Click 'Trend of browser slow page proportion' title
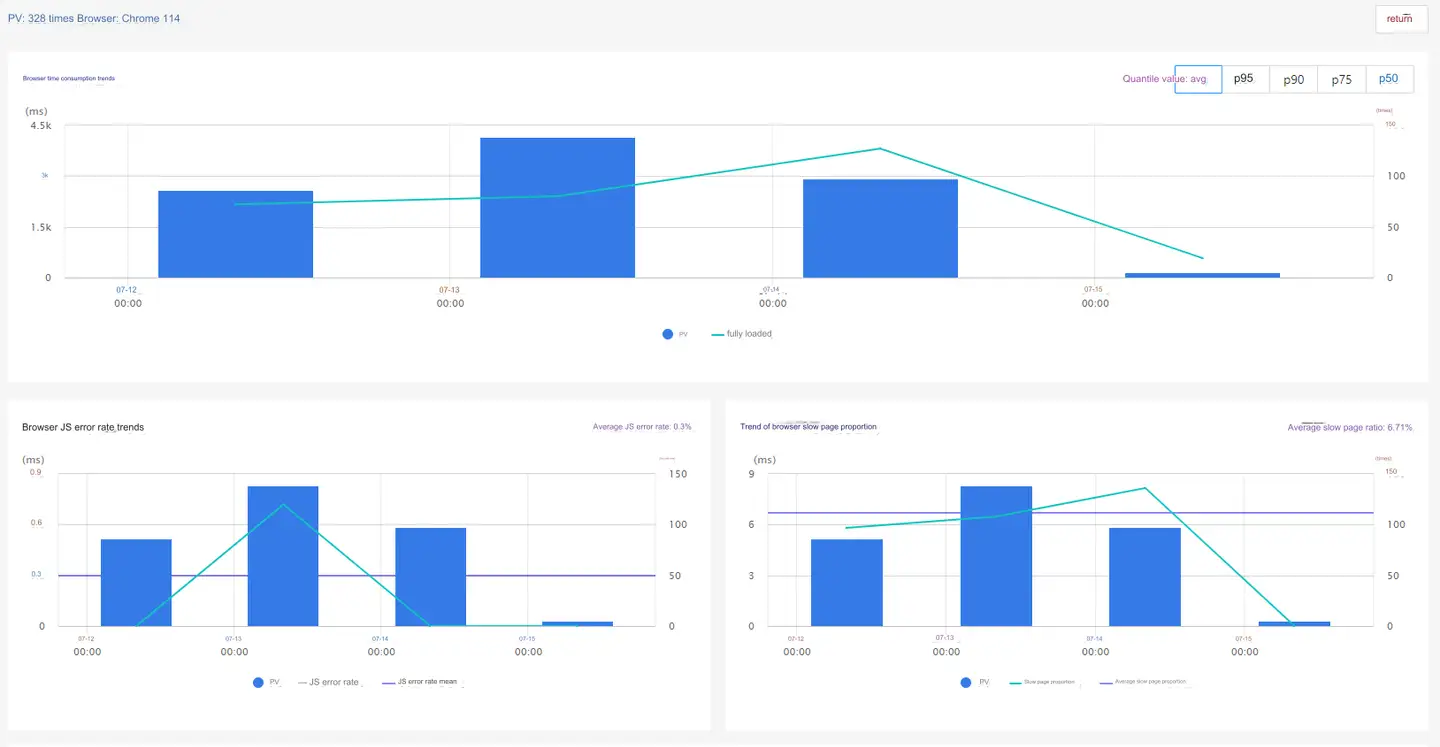1440x747 pixels. [x=808, y=427]
